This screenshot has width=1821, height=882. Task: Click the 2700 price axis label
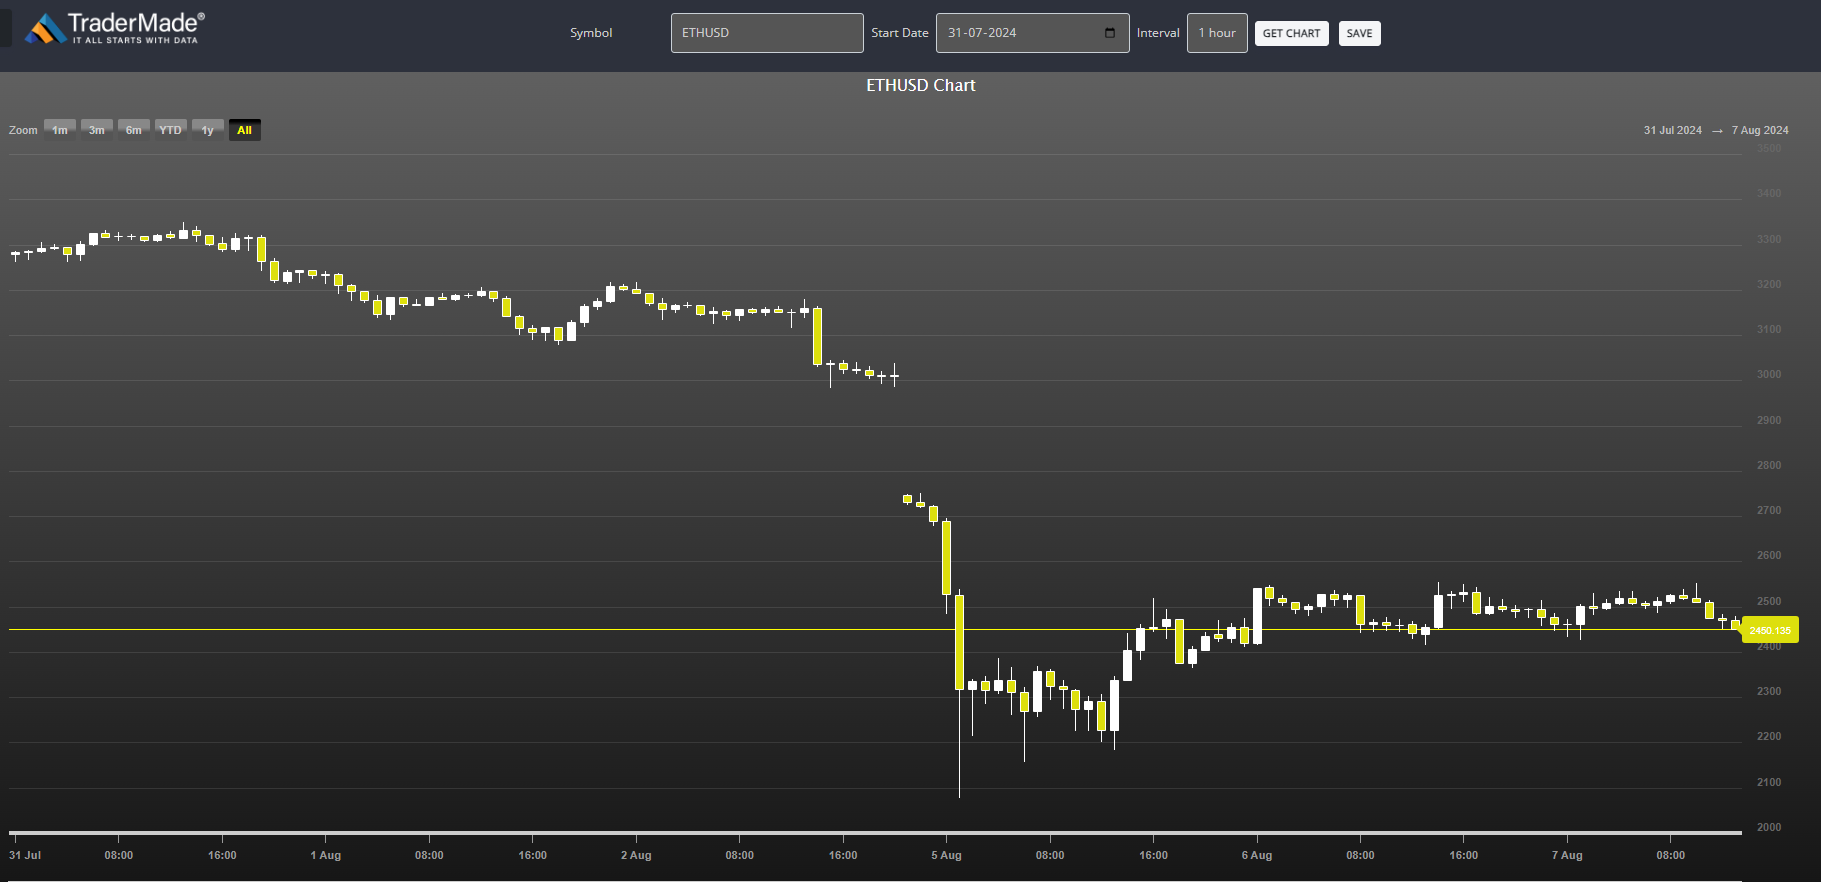coord(1769,510)
